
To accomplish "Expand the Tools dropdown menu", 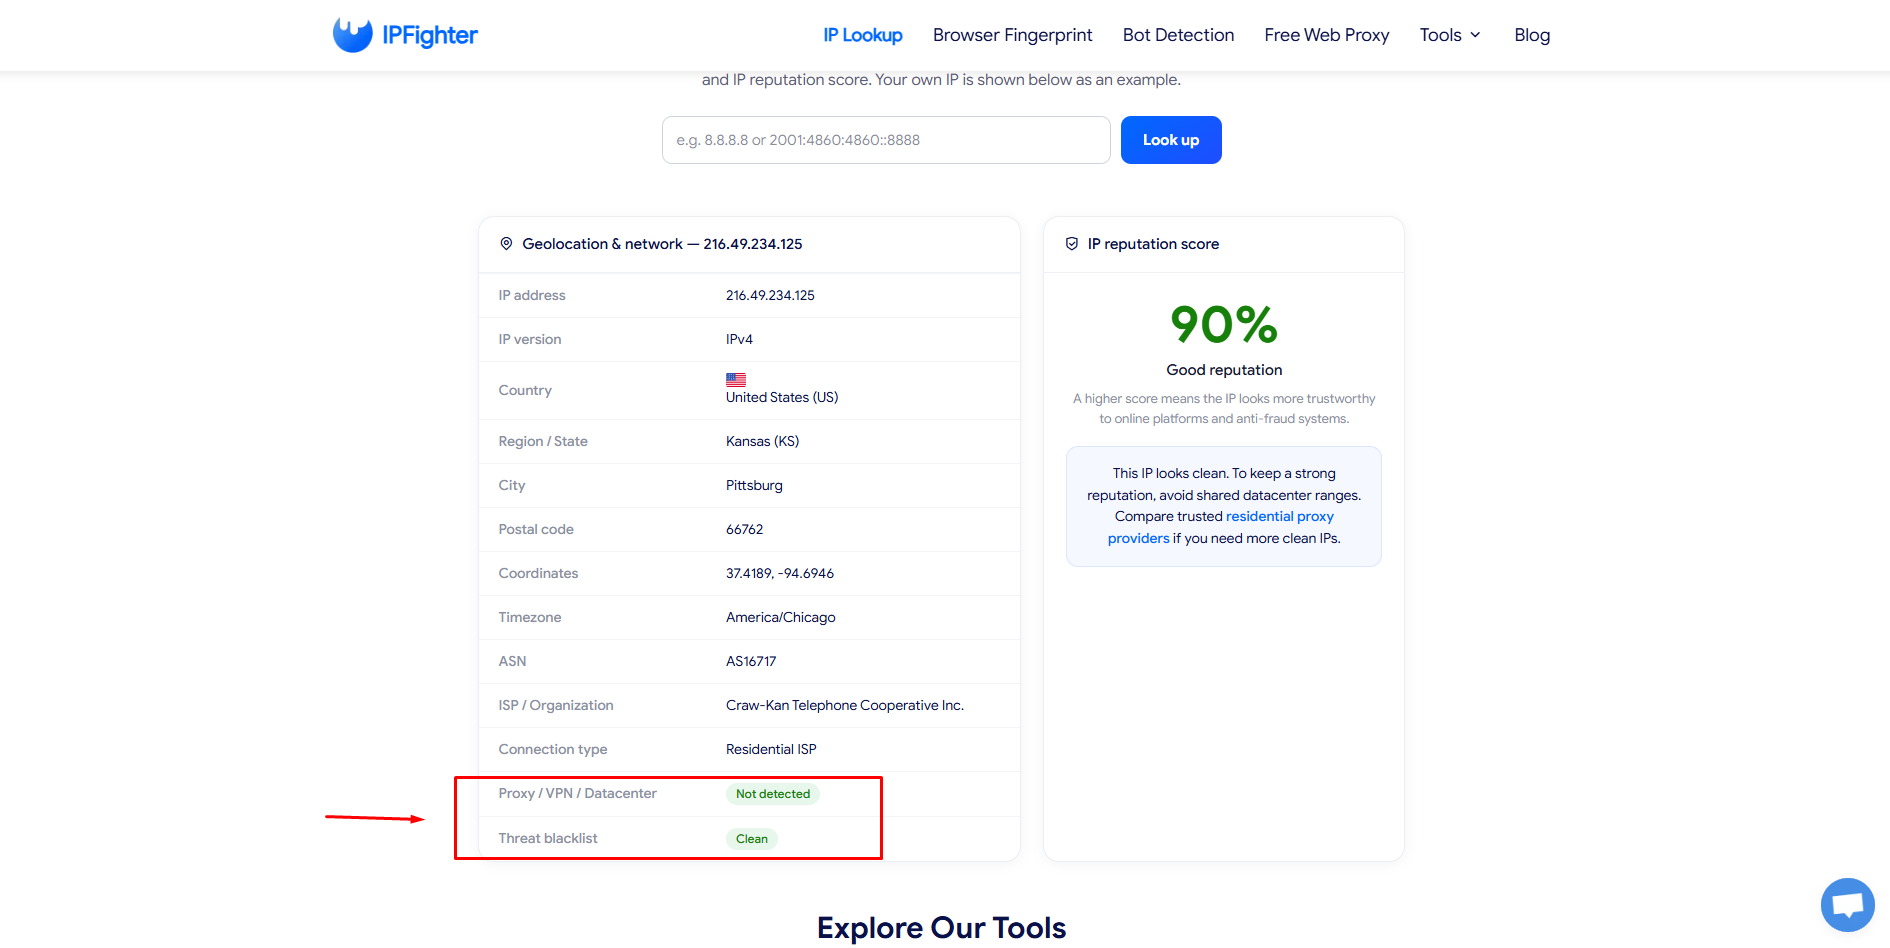I will coord(1450,35).
